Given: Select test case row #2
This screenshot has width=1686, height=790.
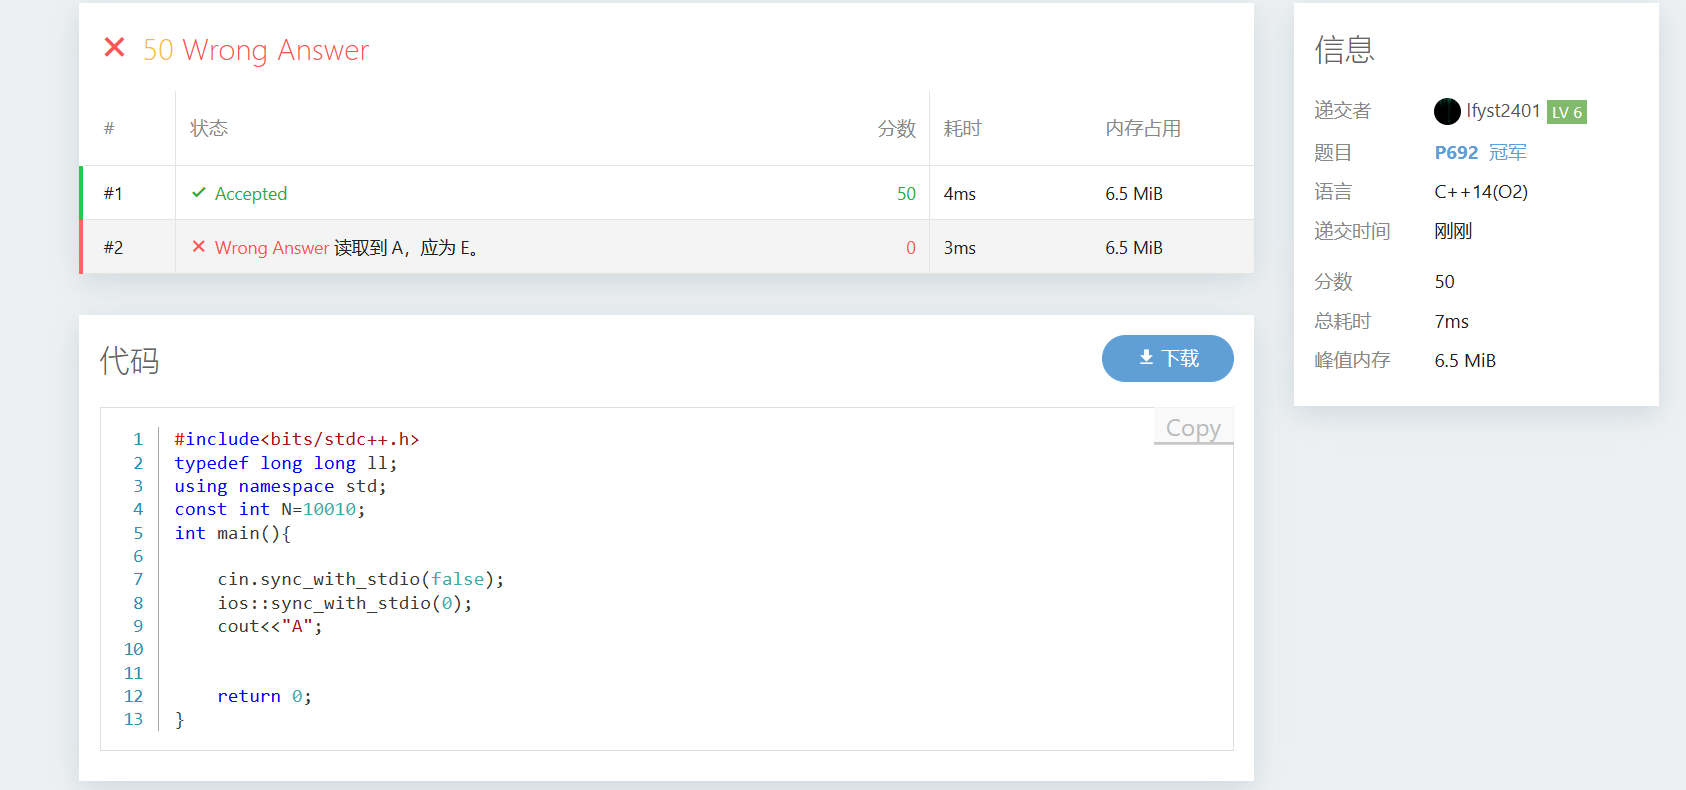Looking at the screenshot, I should tap(113, 247).
